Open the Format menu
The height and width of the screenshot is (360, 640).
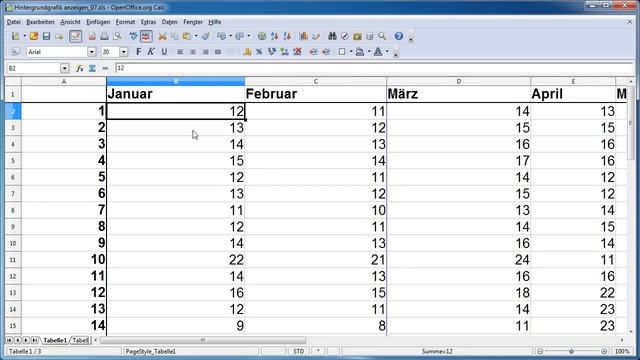click(x=125, y=22)
